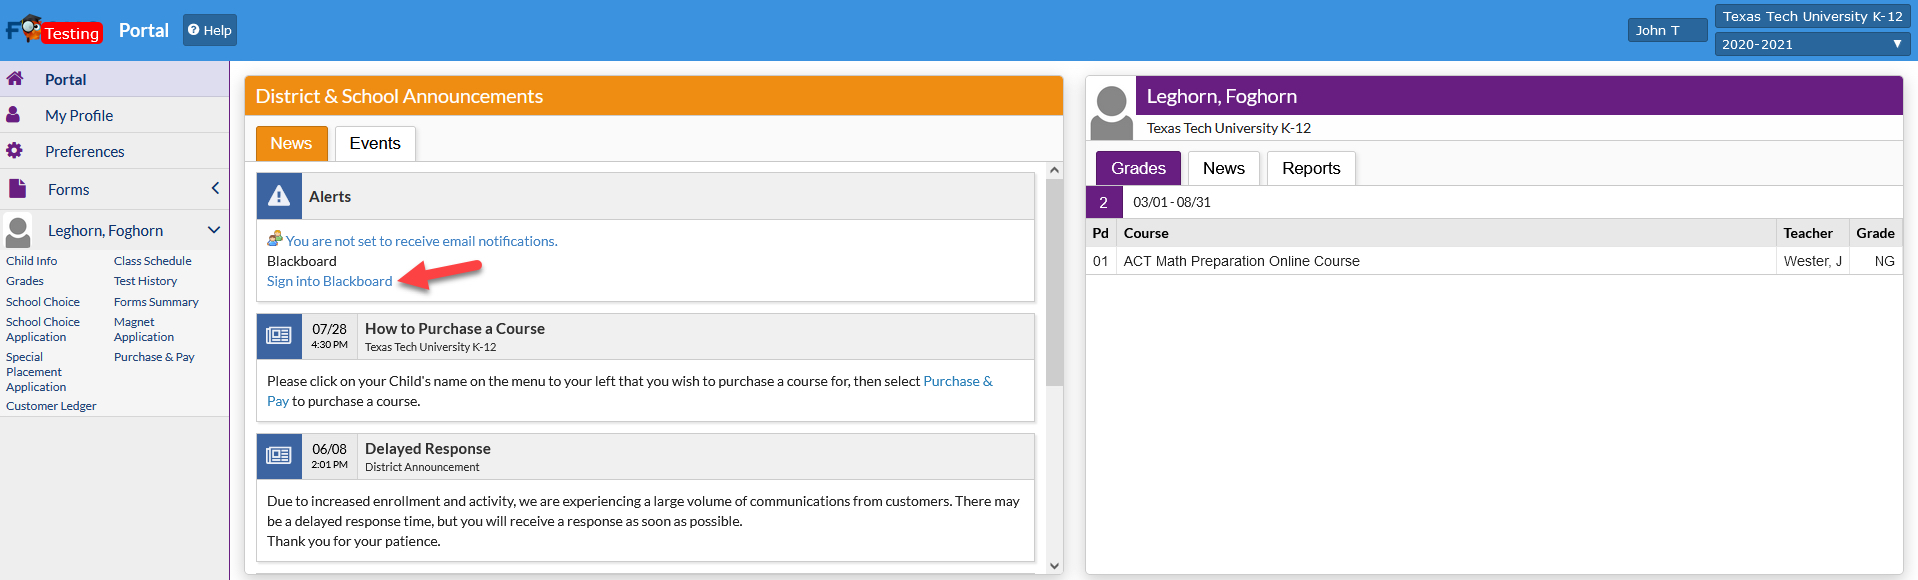Image resolution: width=1918 pixels, height=580 pixels.
Task: Open the Reports tab
Action: (1311, 168)
